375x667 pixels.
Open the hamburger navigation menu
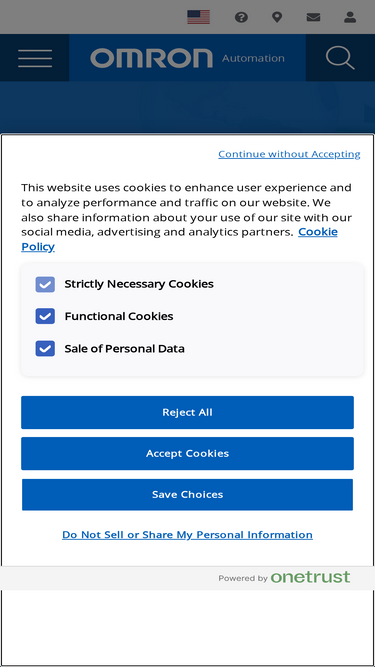[x=35, y=58]
